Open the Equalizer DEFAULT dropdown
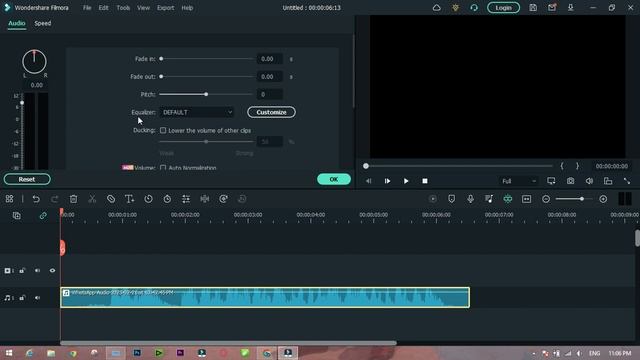640x360 pixels. point(197,112)
